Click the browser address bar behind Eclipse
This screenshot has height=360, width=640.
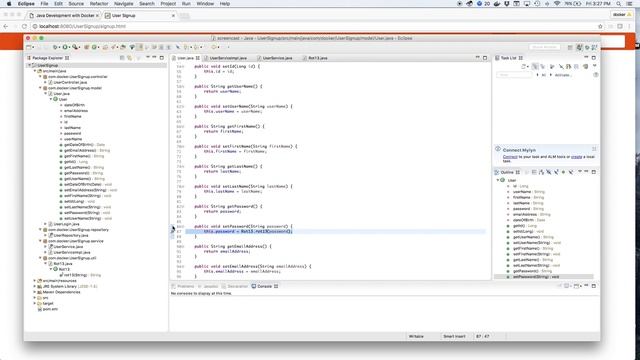314,26
